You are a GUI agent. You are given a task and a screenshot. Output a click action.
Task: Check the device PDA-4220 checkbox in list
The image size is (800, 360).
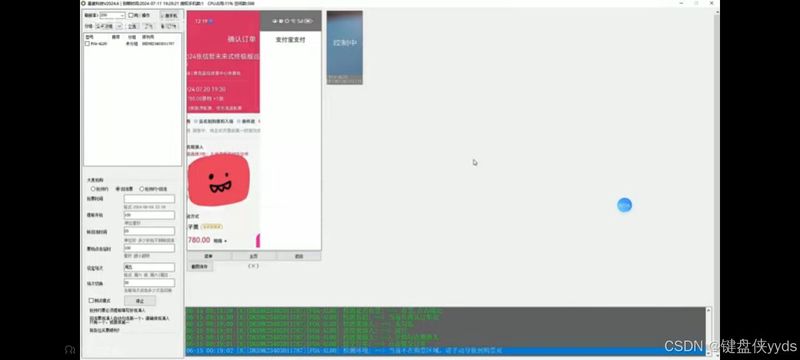(x=87, y=44)
